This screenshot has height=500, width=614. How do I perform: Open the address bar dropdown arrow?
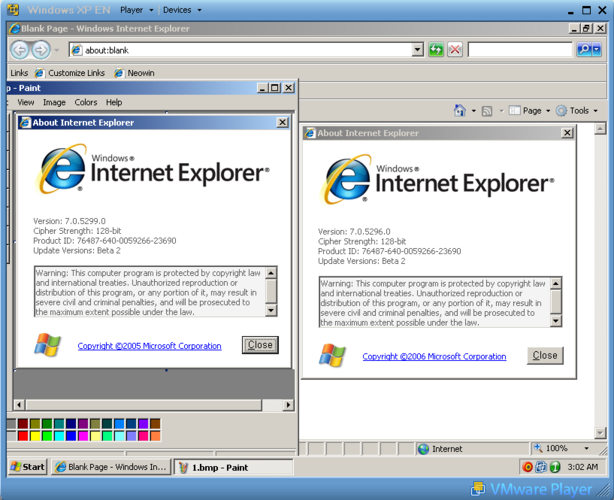tap(418, 49)
